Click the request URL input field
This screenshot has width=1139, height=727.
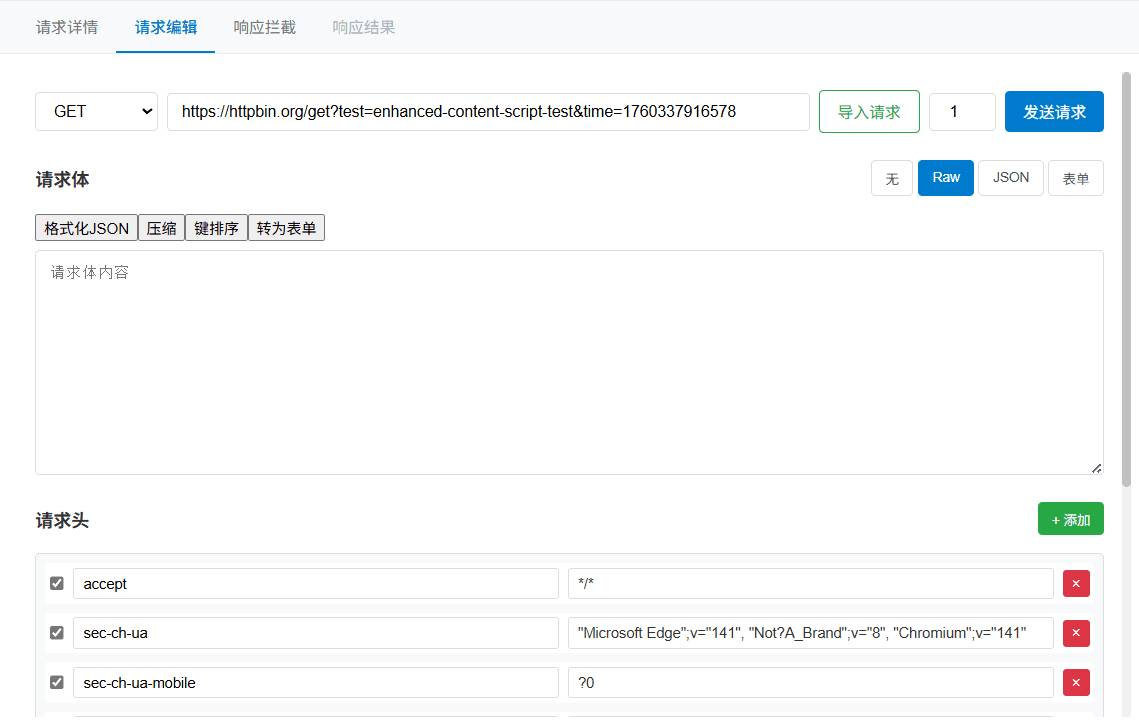pyautogui.click(x=488, y=112)
